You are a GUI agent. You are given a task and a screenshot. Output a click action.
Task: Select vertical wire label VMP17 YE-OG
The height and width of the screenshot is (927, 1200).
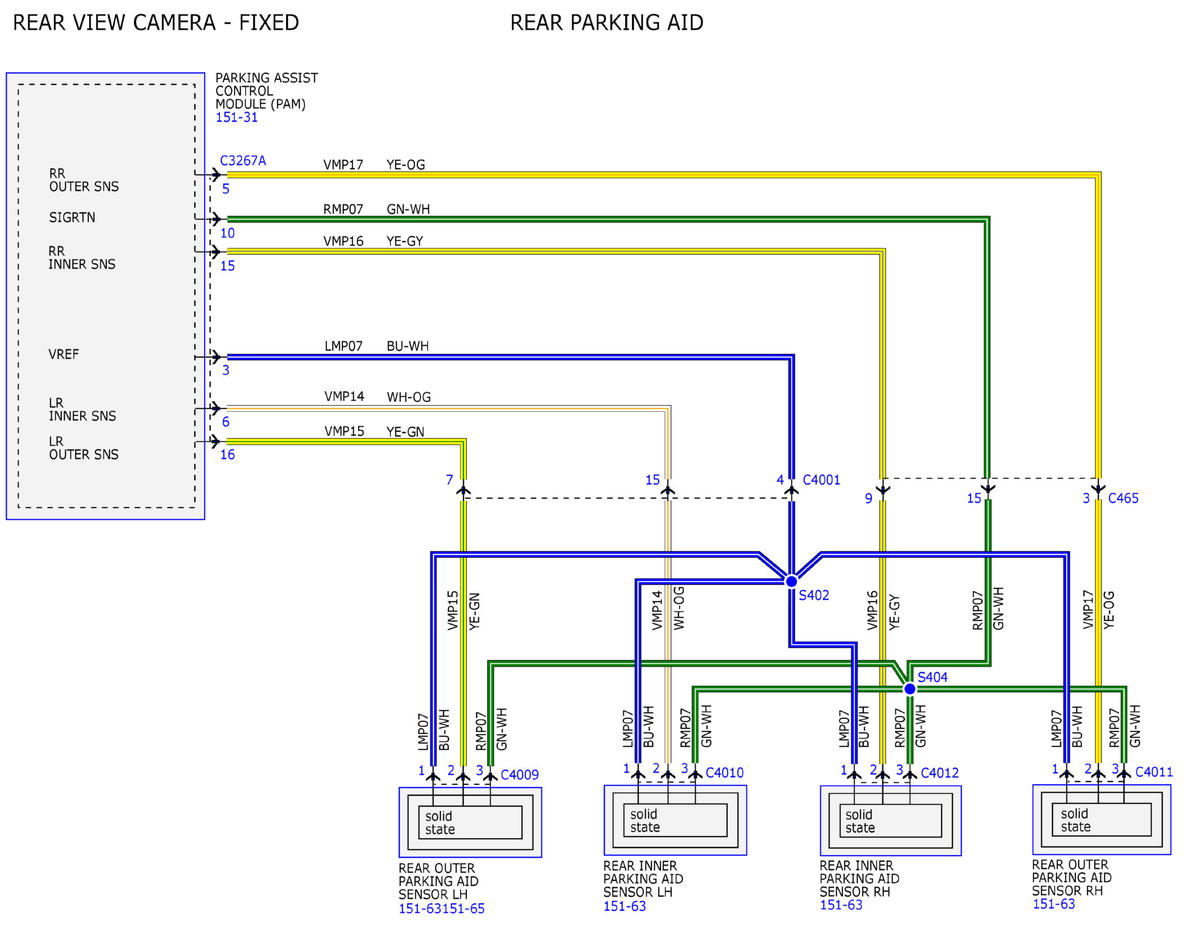pos(1098,610)
